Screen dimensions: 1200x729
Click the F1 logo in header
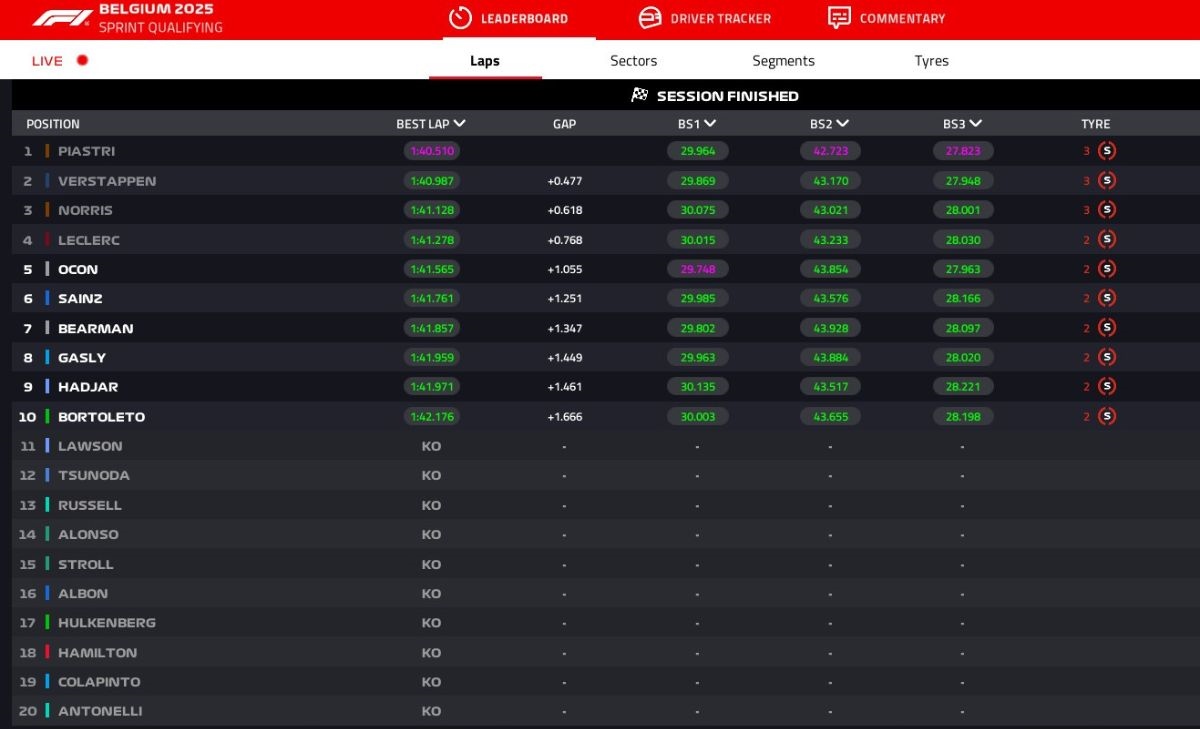[x=62, y=18]
